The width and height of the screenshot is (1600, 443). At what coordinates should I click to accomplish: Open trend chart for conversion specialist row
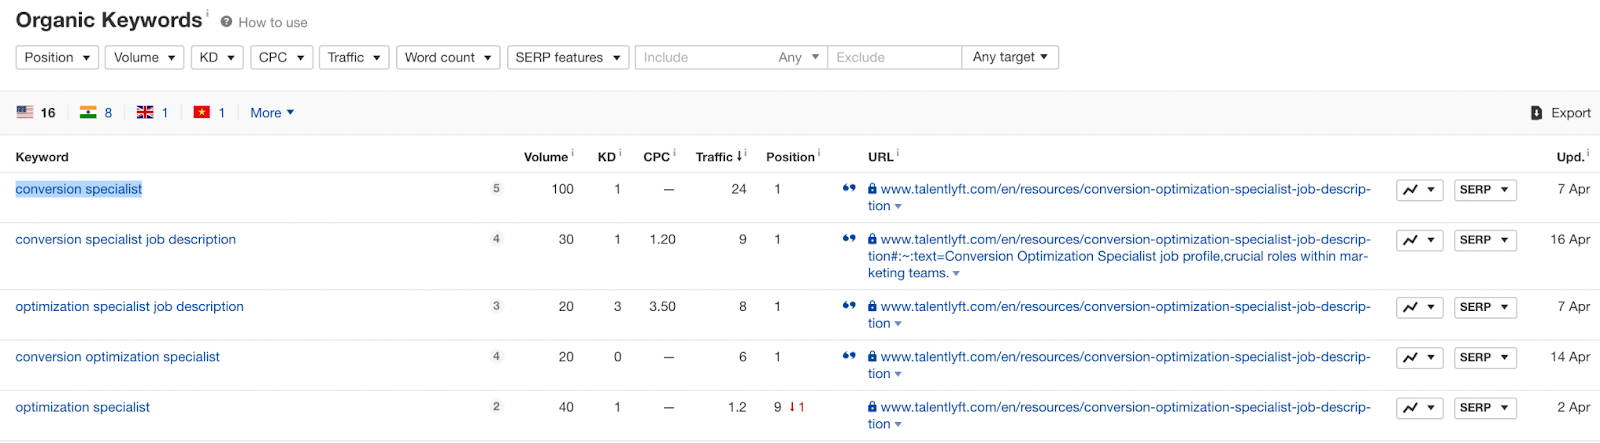(1418, 190)
